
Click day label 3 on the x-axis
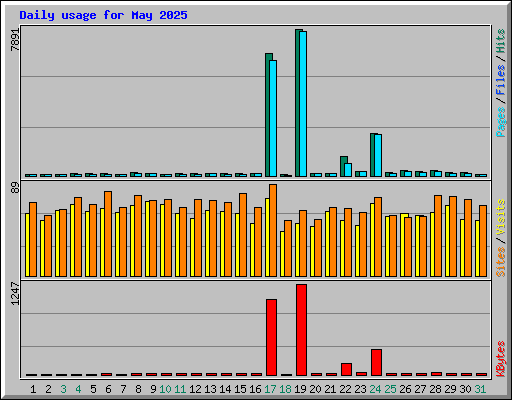[x=63, y=389]
